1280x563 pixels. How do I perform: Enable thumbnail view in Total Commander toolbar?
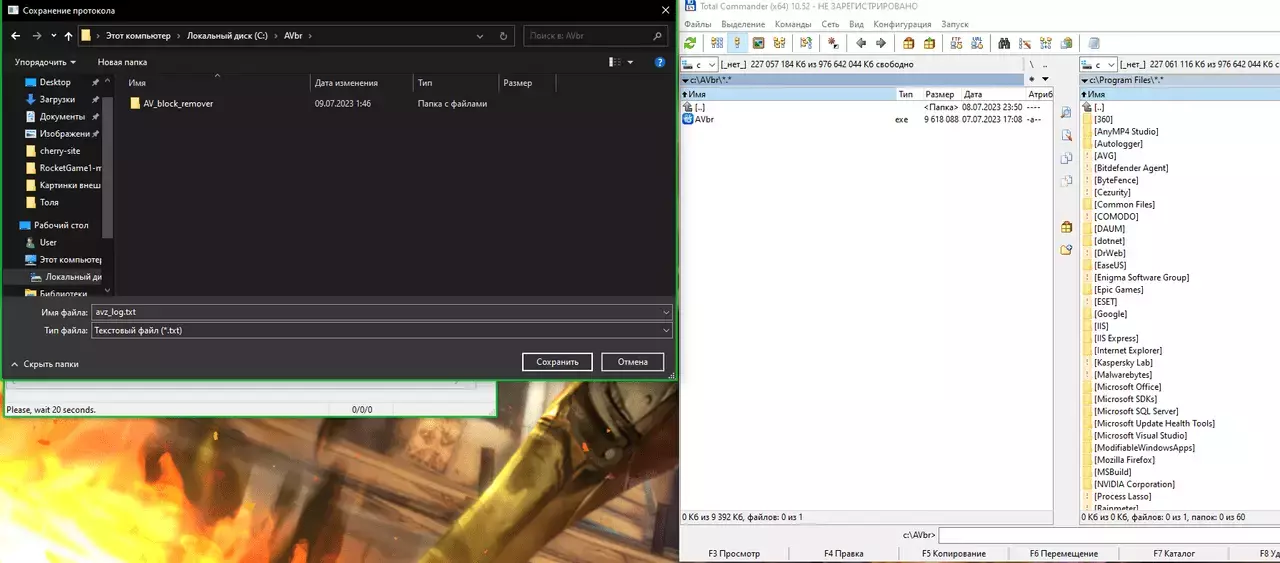pyautogui.click(x=758, y=43)
